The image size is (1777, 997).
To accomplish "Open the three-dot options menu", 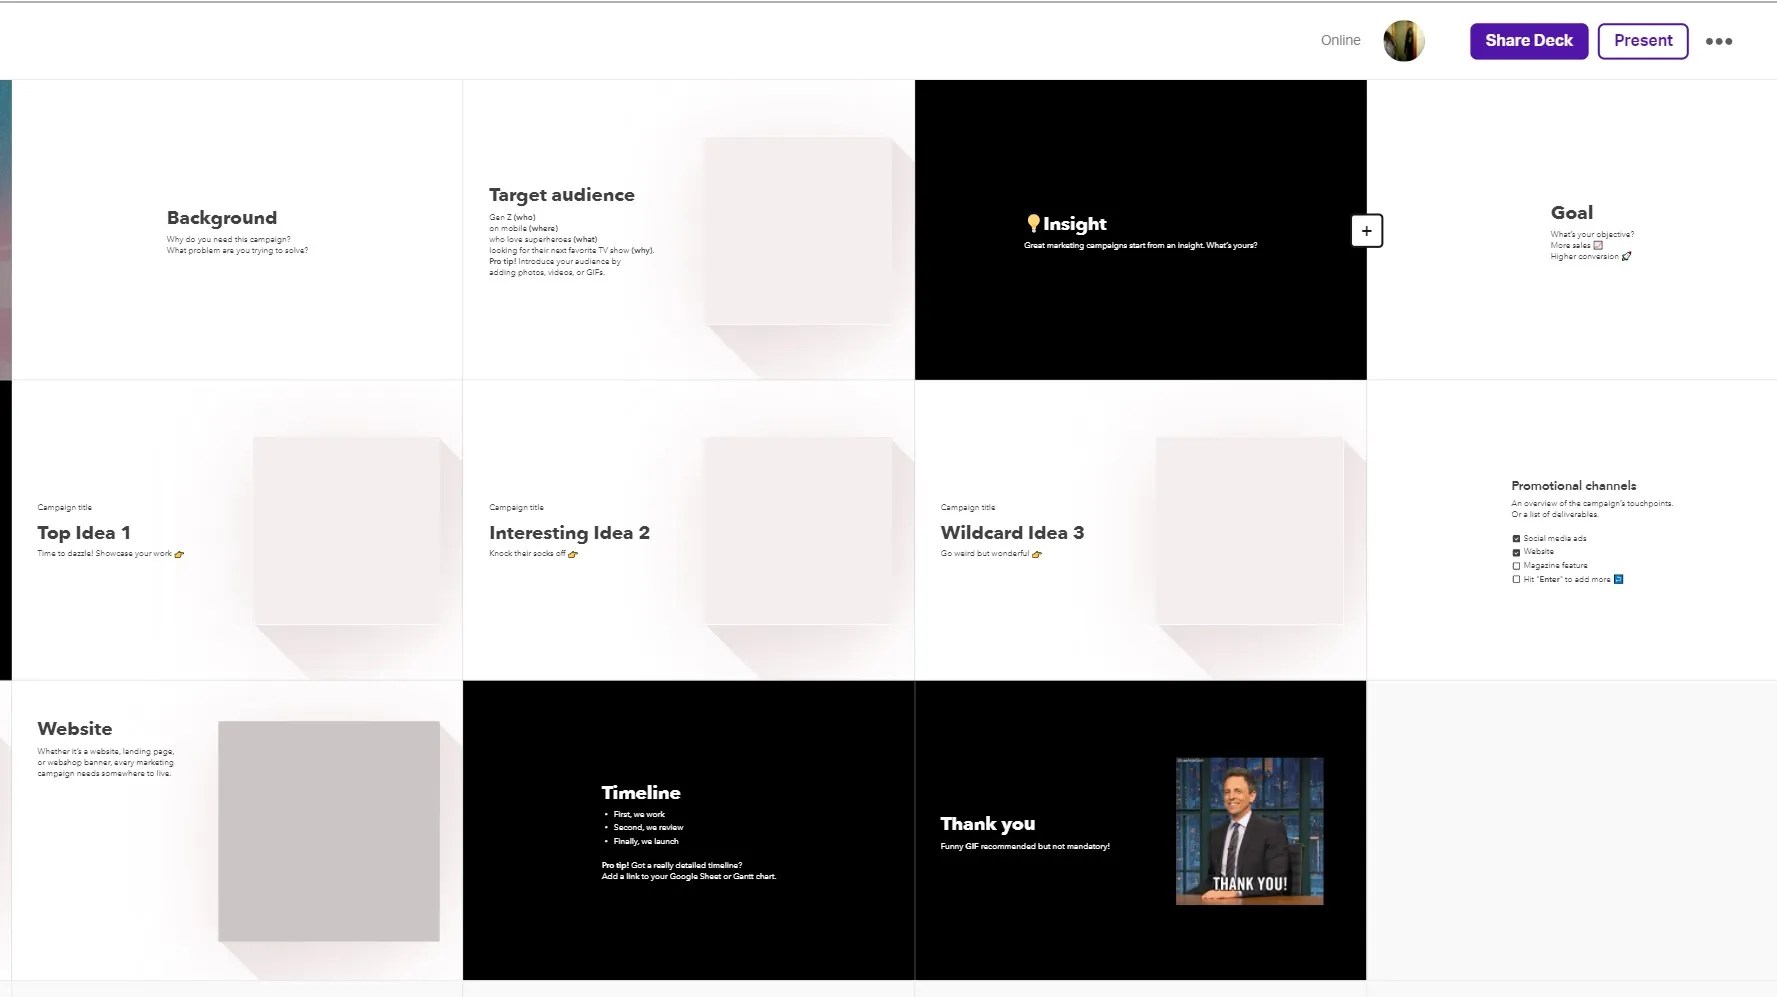I will (x=1719, y=41).
